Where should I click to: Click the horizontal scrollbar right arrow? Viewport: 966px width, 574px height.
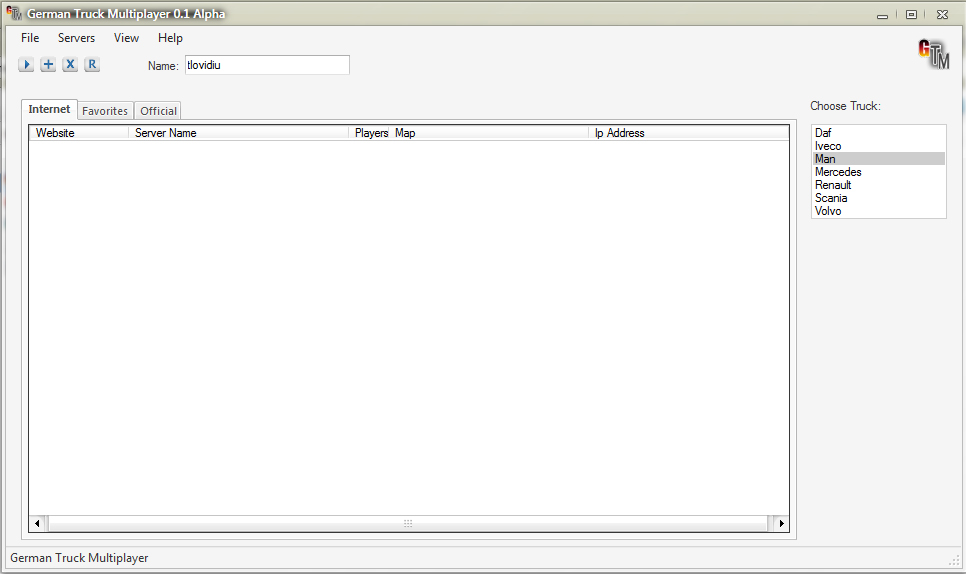pos(781,523)
